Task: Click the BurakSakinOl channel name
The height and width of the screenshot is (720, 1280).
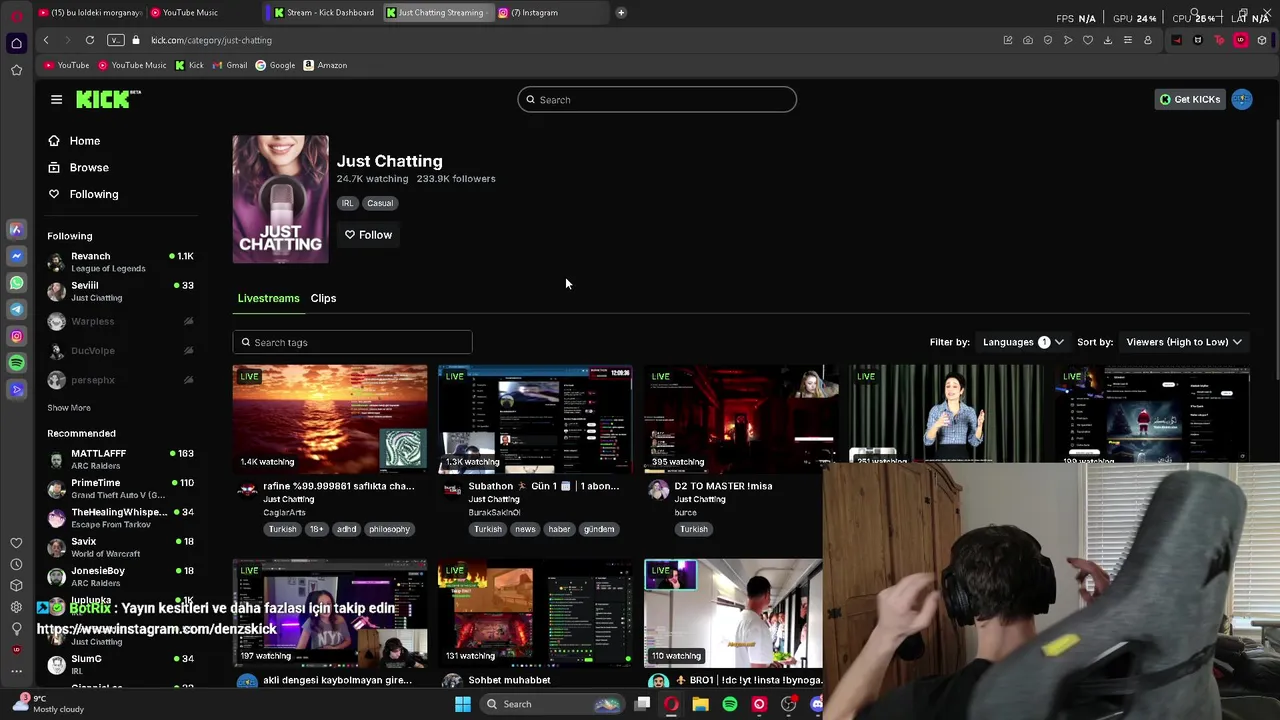Action: (494, 513)
